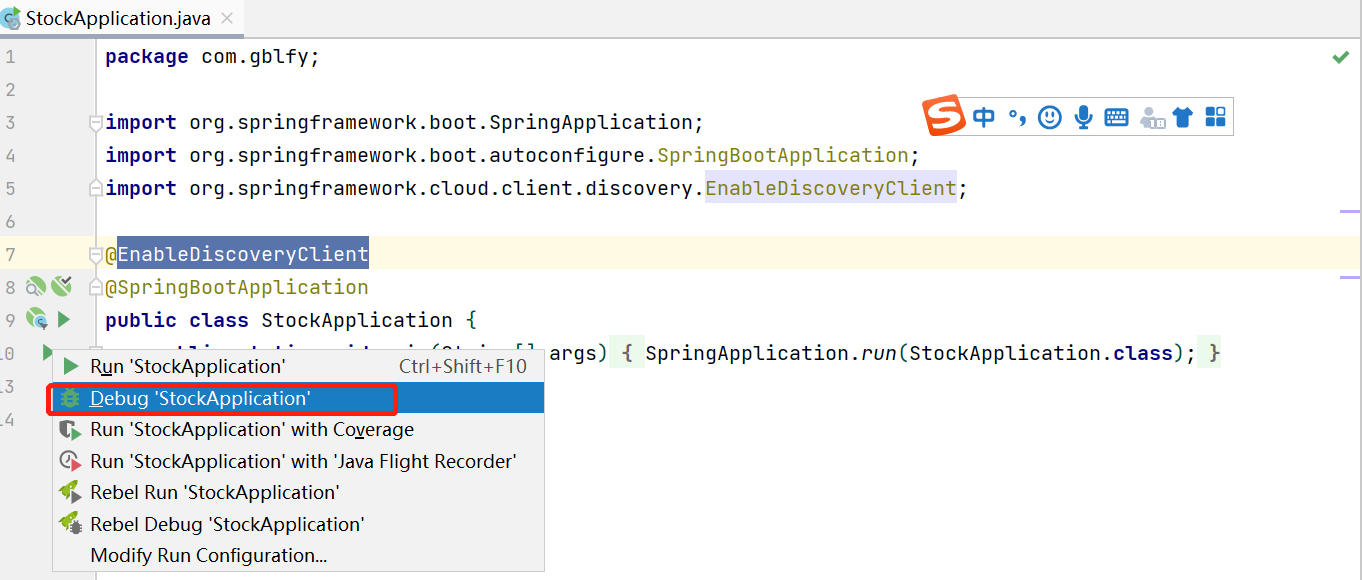Click the Debug bug icon in the menu
This screenshot has width=1362, height=580.
pos(70,398)
